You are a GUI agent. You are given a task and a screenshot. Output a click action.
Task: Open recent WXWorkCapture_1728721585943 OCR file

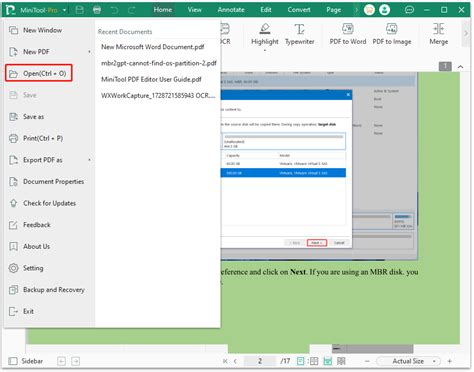[x=158, y=96]
